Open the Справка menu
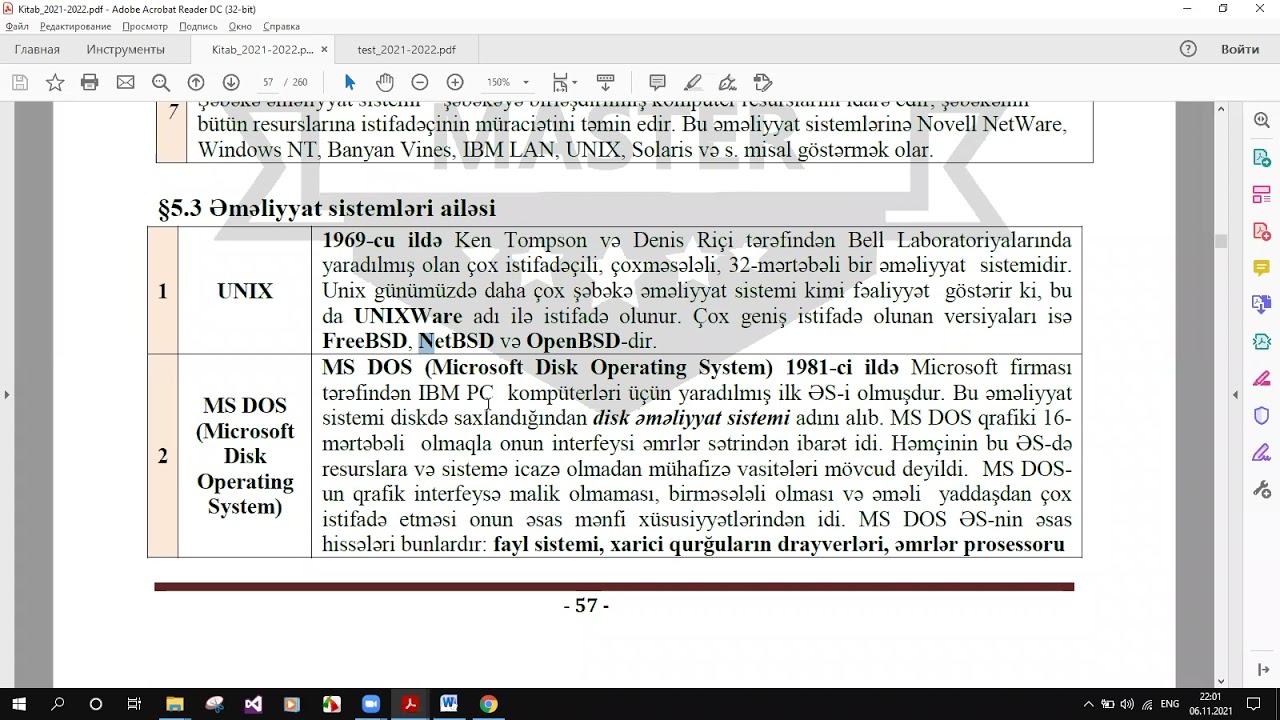The image size is (1280, 720). pyautogui.click(x=281, y=26)
